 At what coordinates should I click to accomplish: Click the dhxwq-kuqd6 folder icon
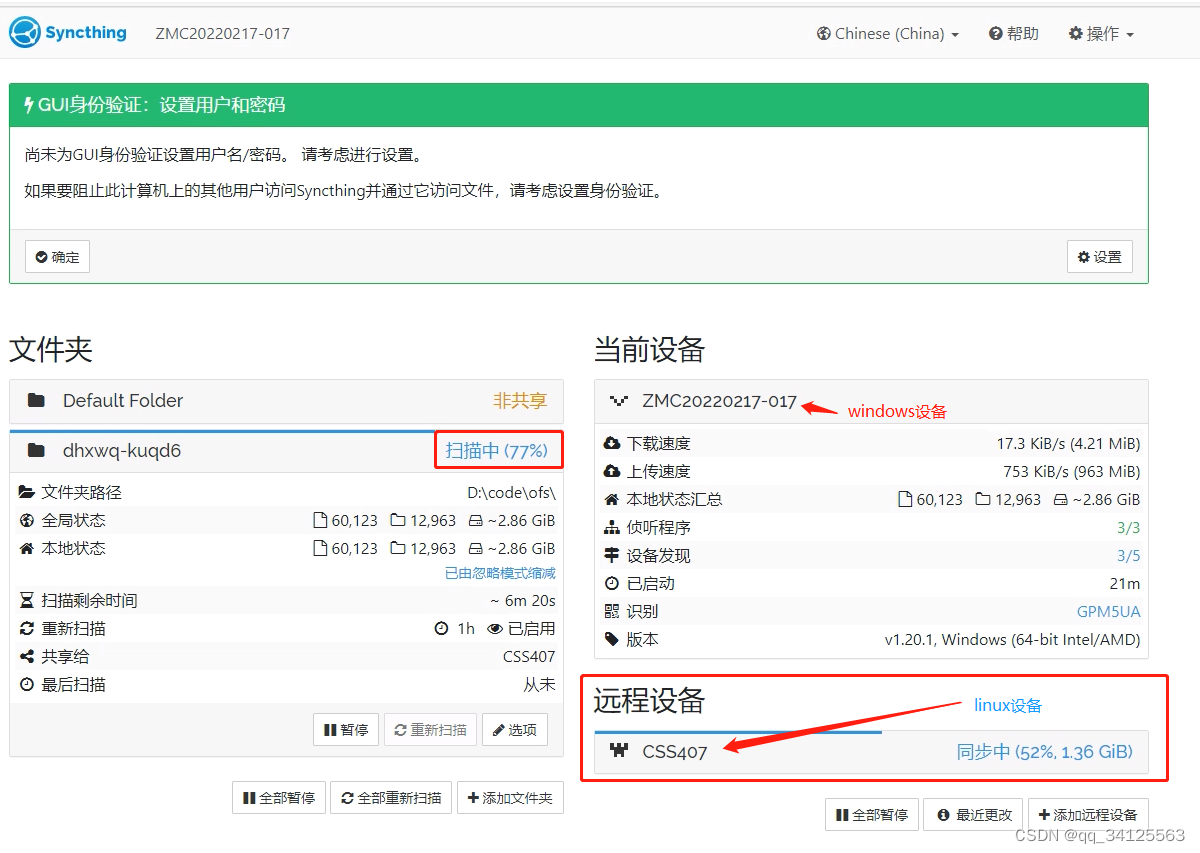(x=37, y=451)
